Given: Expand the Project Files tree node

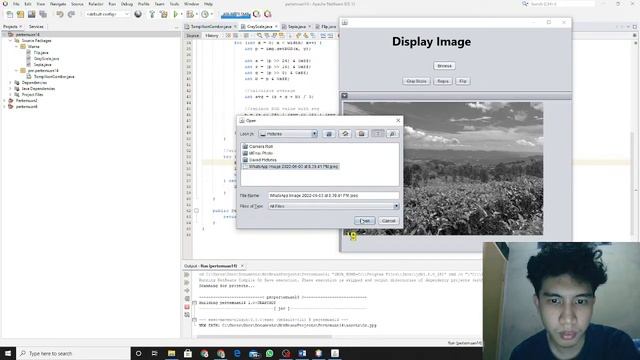Looking at the screenshot, I should [x=11, y=95].
